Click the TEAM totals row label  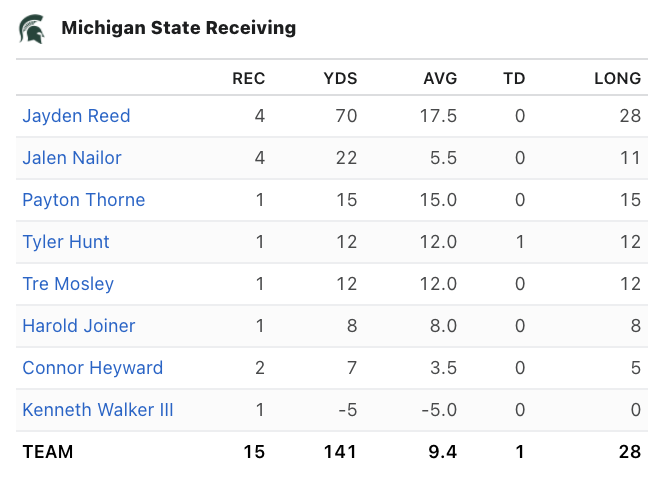48,452
